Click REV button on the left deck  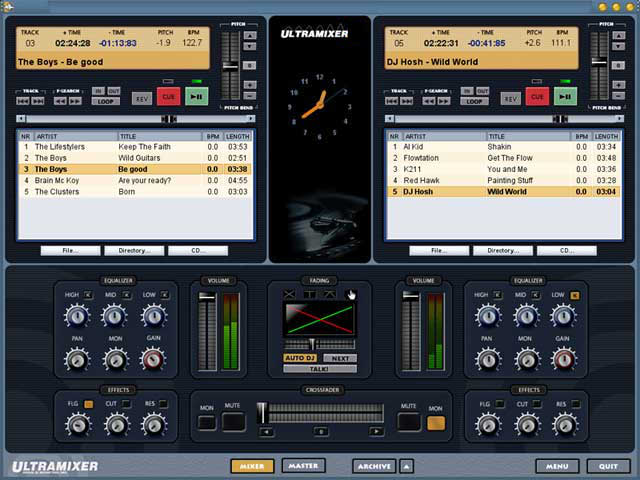tap(142, 98)
